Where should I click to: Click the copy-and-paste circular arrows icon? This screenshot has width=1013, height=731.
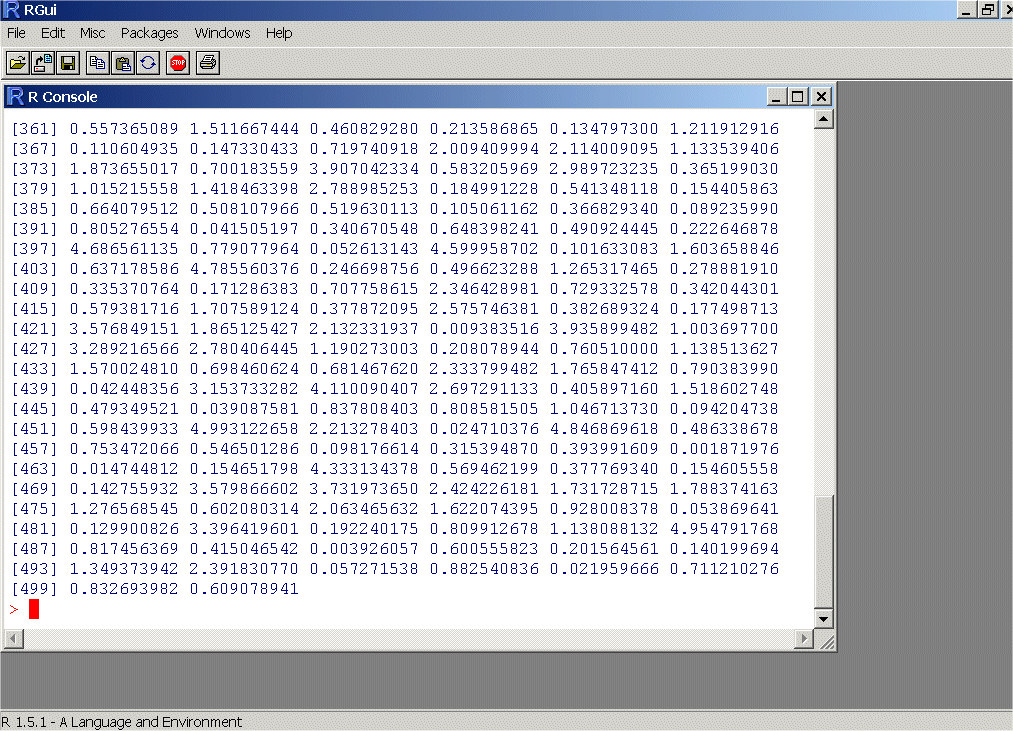click(148, 63)
